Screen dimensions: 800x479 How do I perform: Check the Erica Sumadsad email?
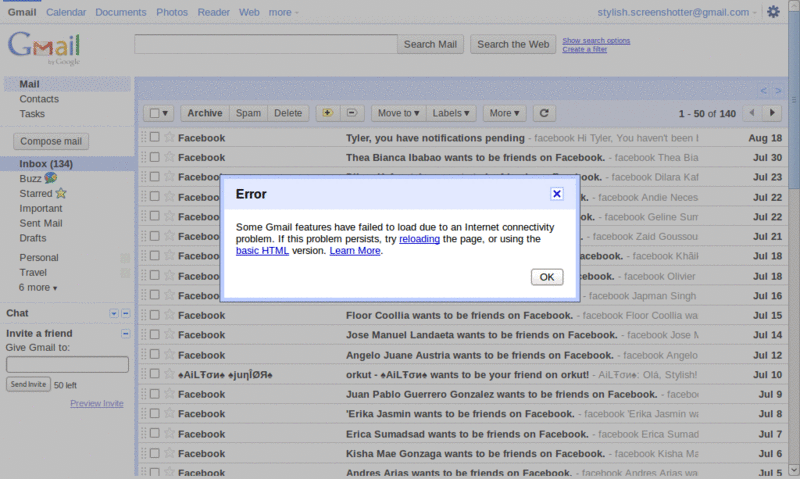pyautogui.click(x=155, y=434)
